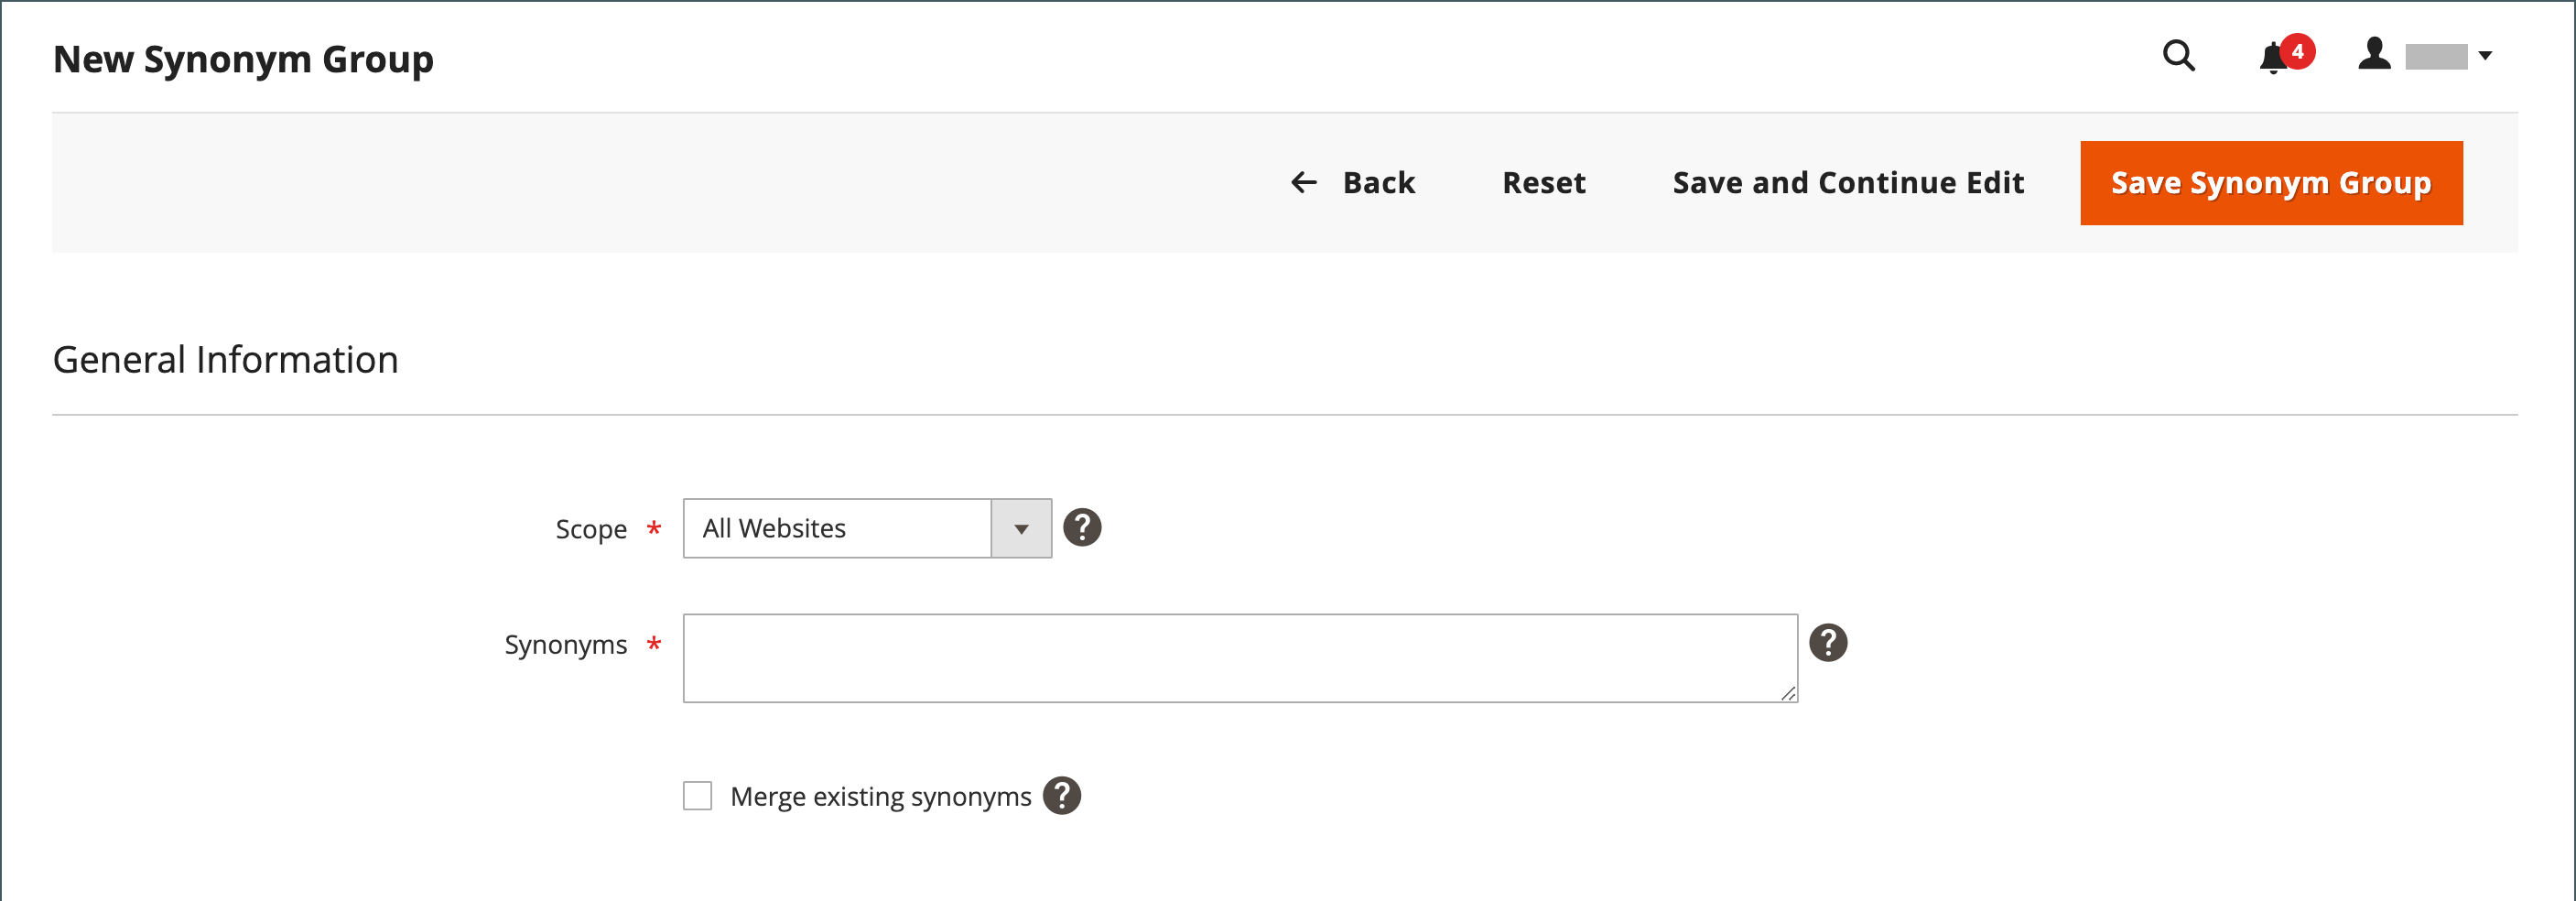Open the Scope All Websites dropdown

click(837, 528)
